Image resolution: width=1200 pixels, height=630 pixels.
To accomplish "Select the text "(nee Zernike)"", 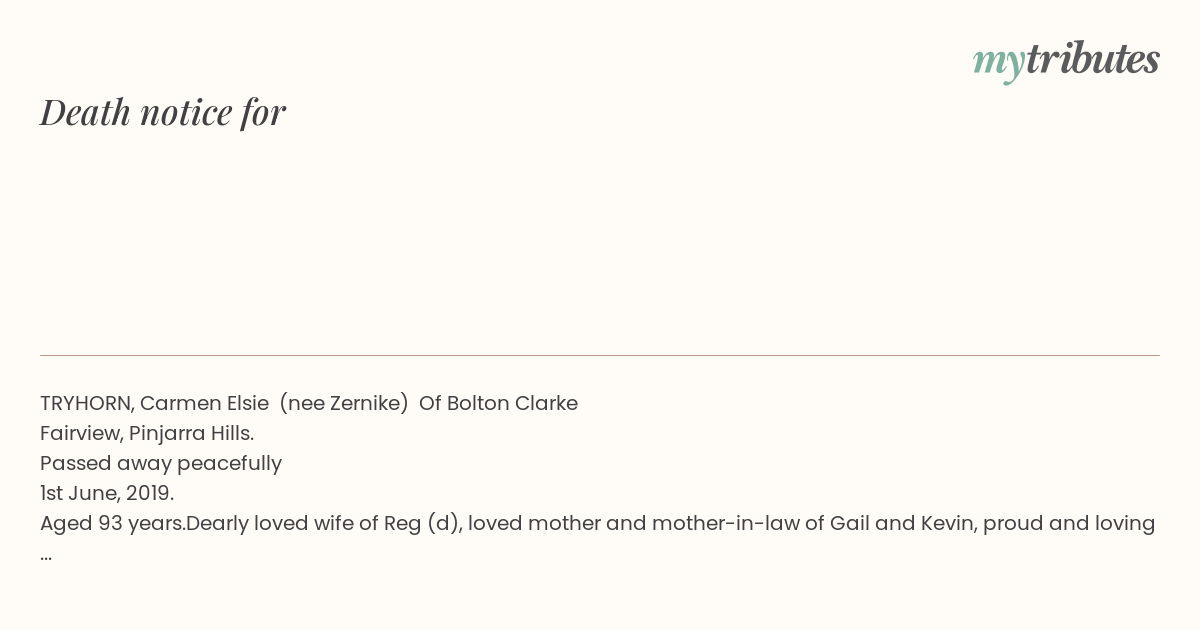I will (344, 404).
